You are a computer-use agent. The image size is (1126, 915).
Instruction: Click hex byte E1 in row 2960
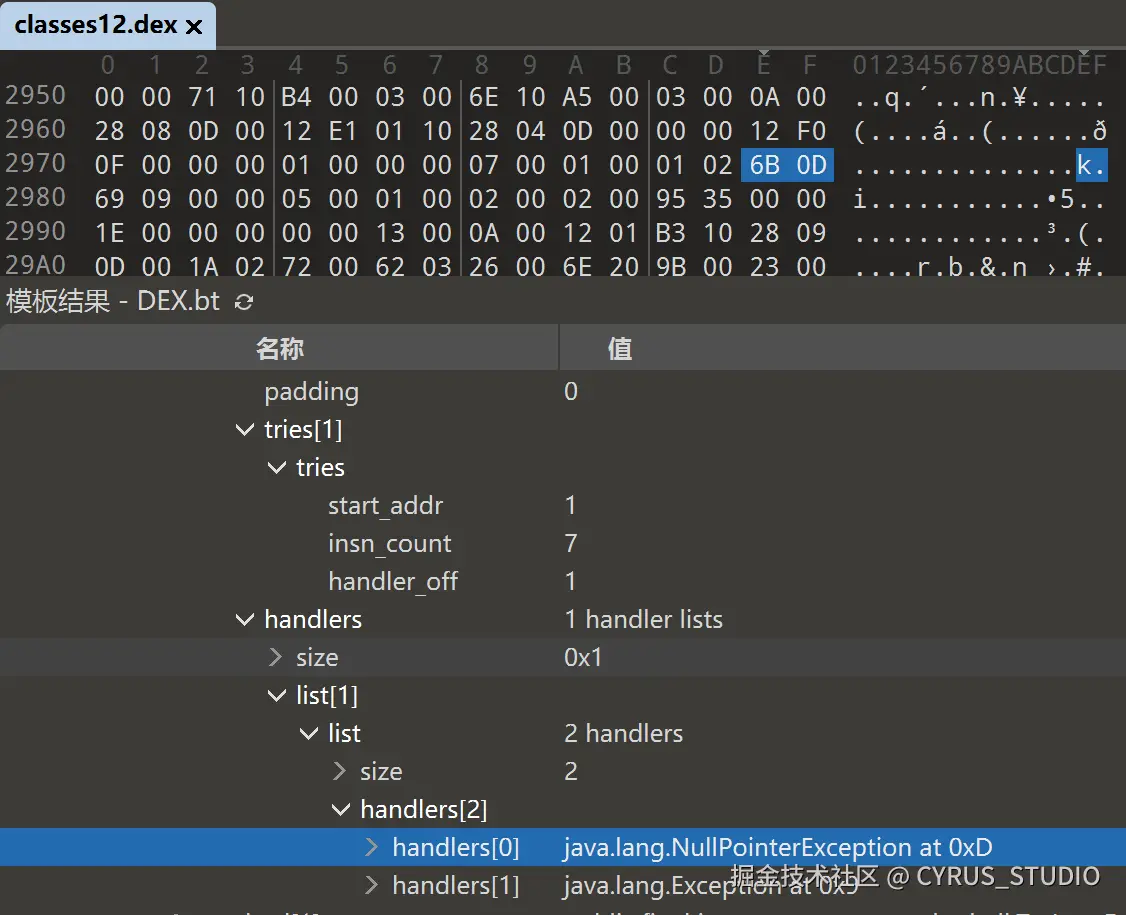343,131
